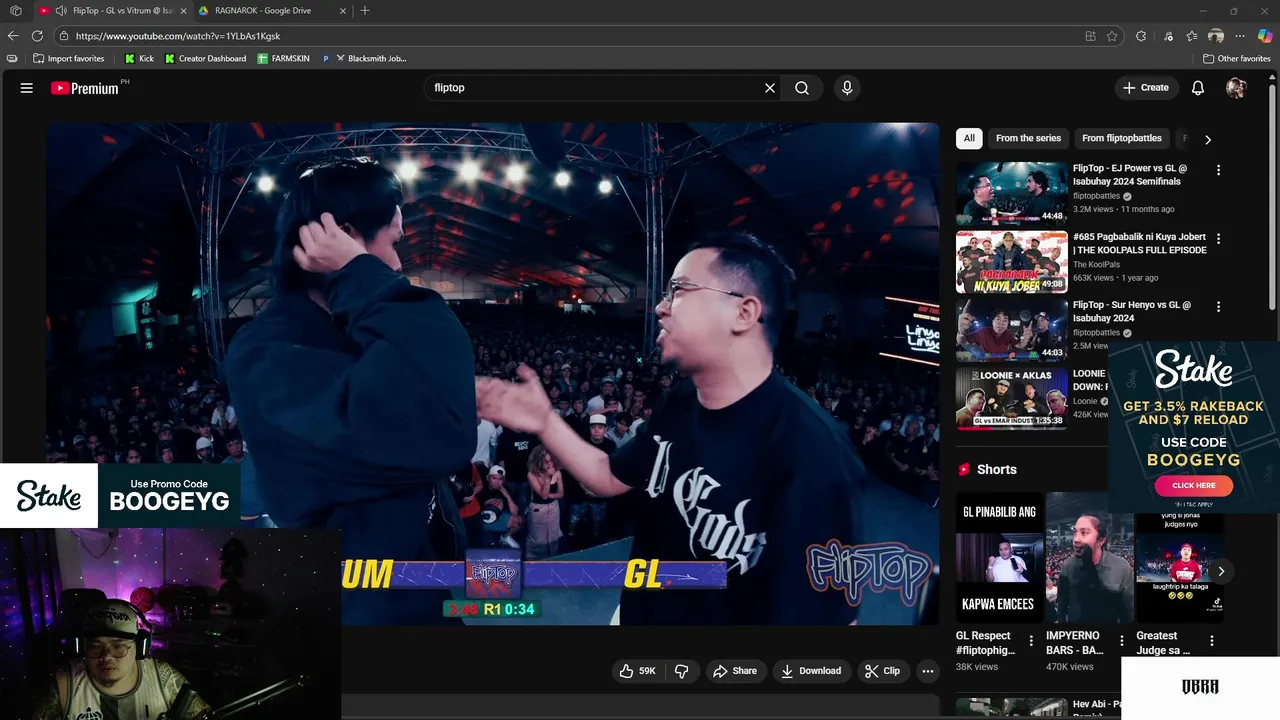1280x720 pixels.
Task: Open the browser profile avatar in toolbar
Action: tap(1216, 36)
